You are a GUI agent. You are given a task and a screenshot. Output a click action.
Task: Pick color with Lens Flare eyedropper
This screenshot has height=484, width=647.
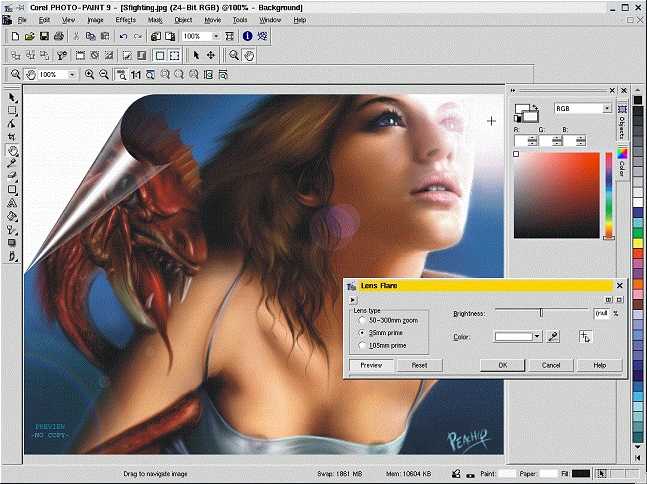552,337
